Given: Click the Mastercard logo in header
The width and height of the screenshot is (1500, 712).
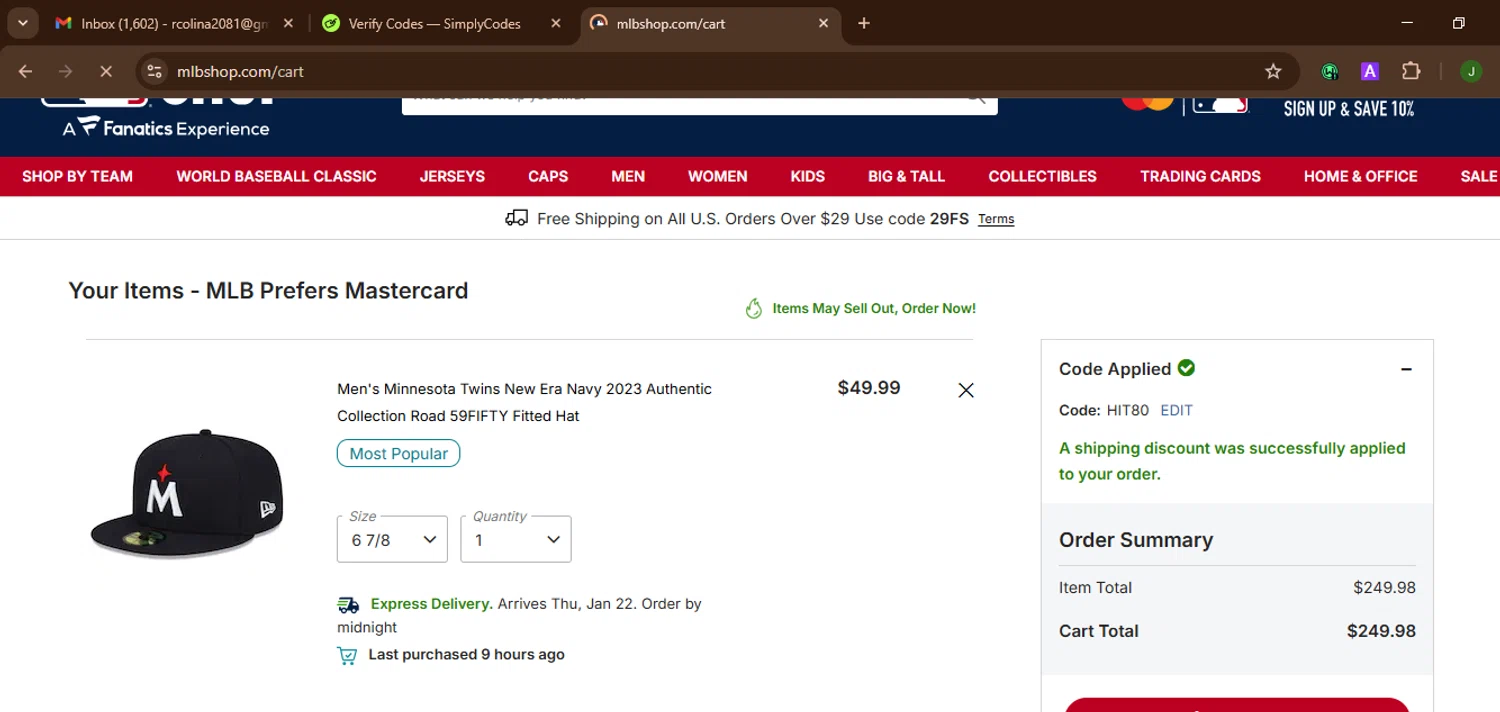Looking at the screenshot, I should (1148, 101).
